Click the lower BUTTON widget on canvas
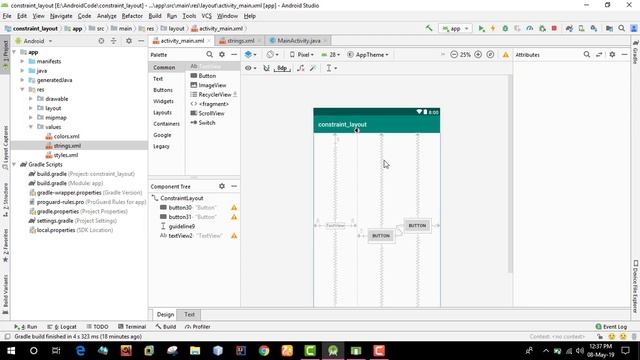This screenshot has height=360, width=640. 381,236
